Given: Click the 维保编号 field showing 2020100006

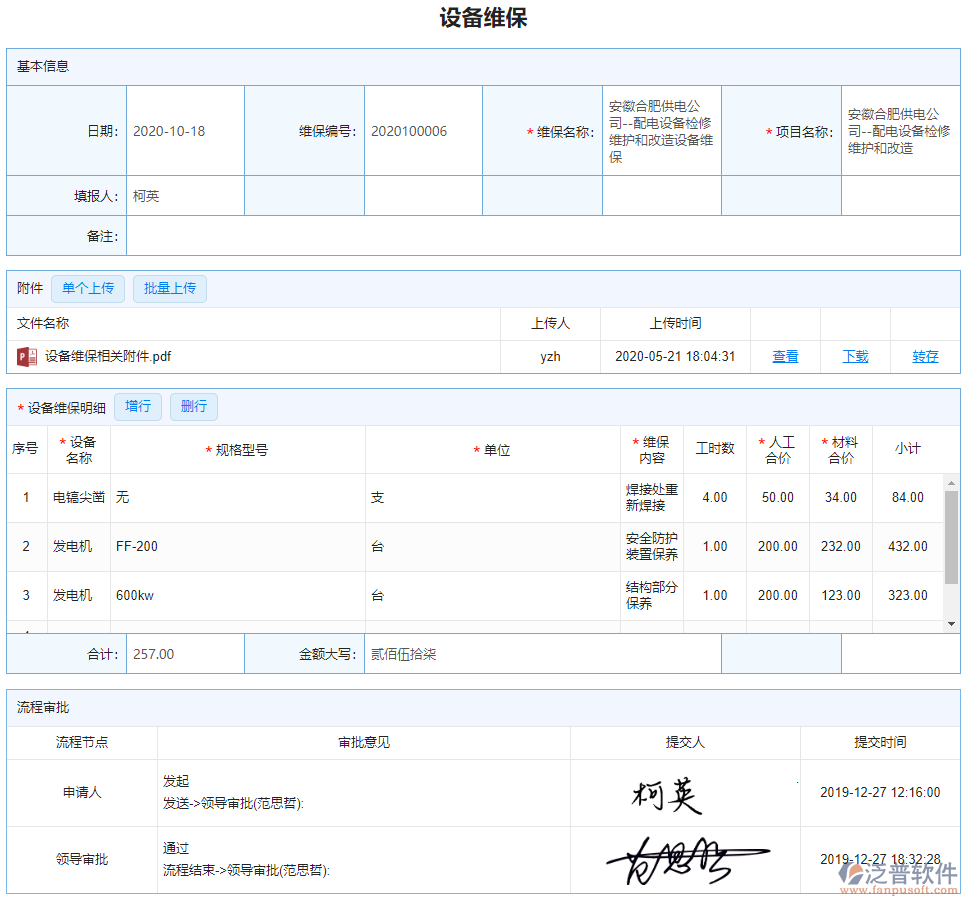Looking at the screenshot, I should tap(422, 130).
